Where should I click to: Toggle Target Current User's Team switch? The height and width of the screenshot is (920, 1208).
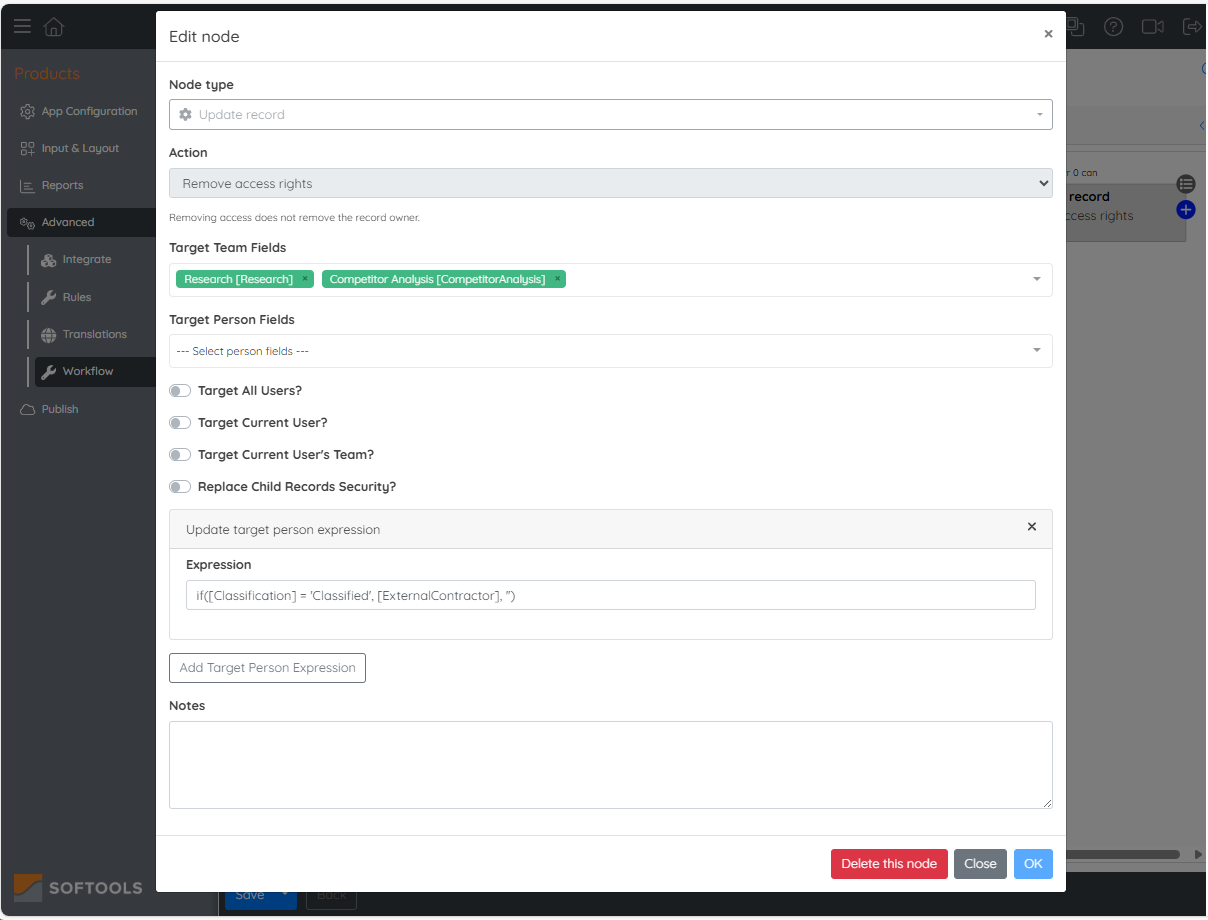pyautogui.click(x=180, y=455)
